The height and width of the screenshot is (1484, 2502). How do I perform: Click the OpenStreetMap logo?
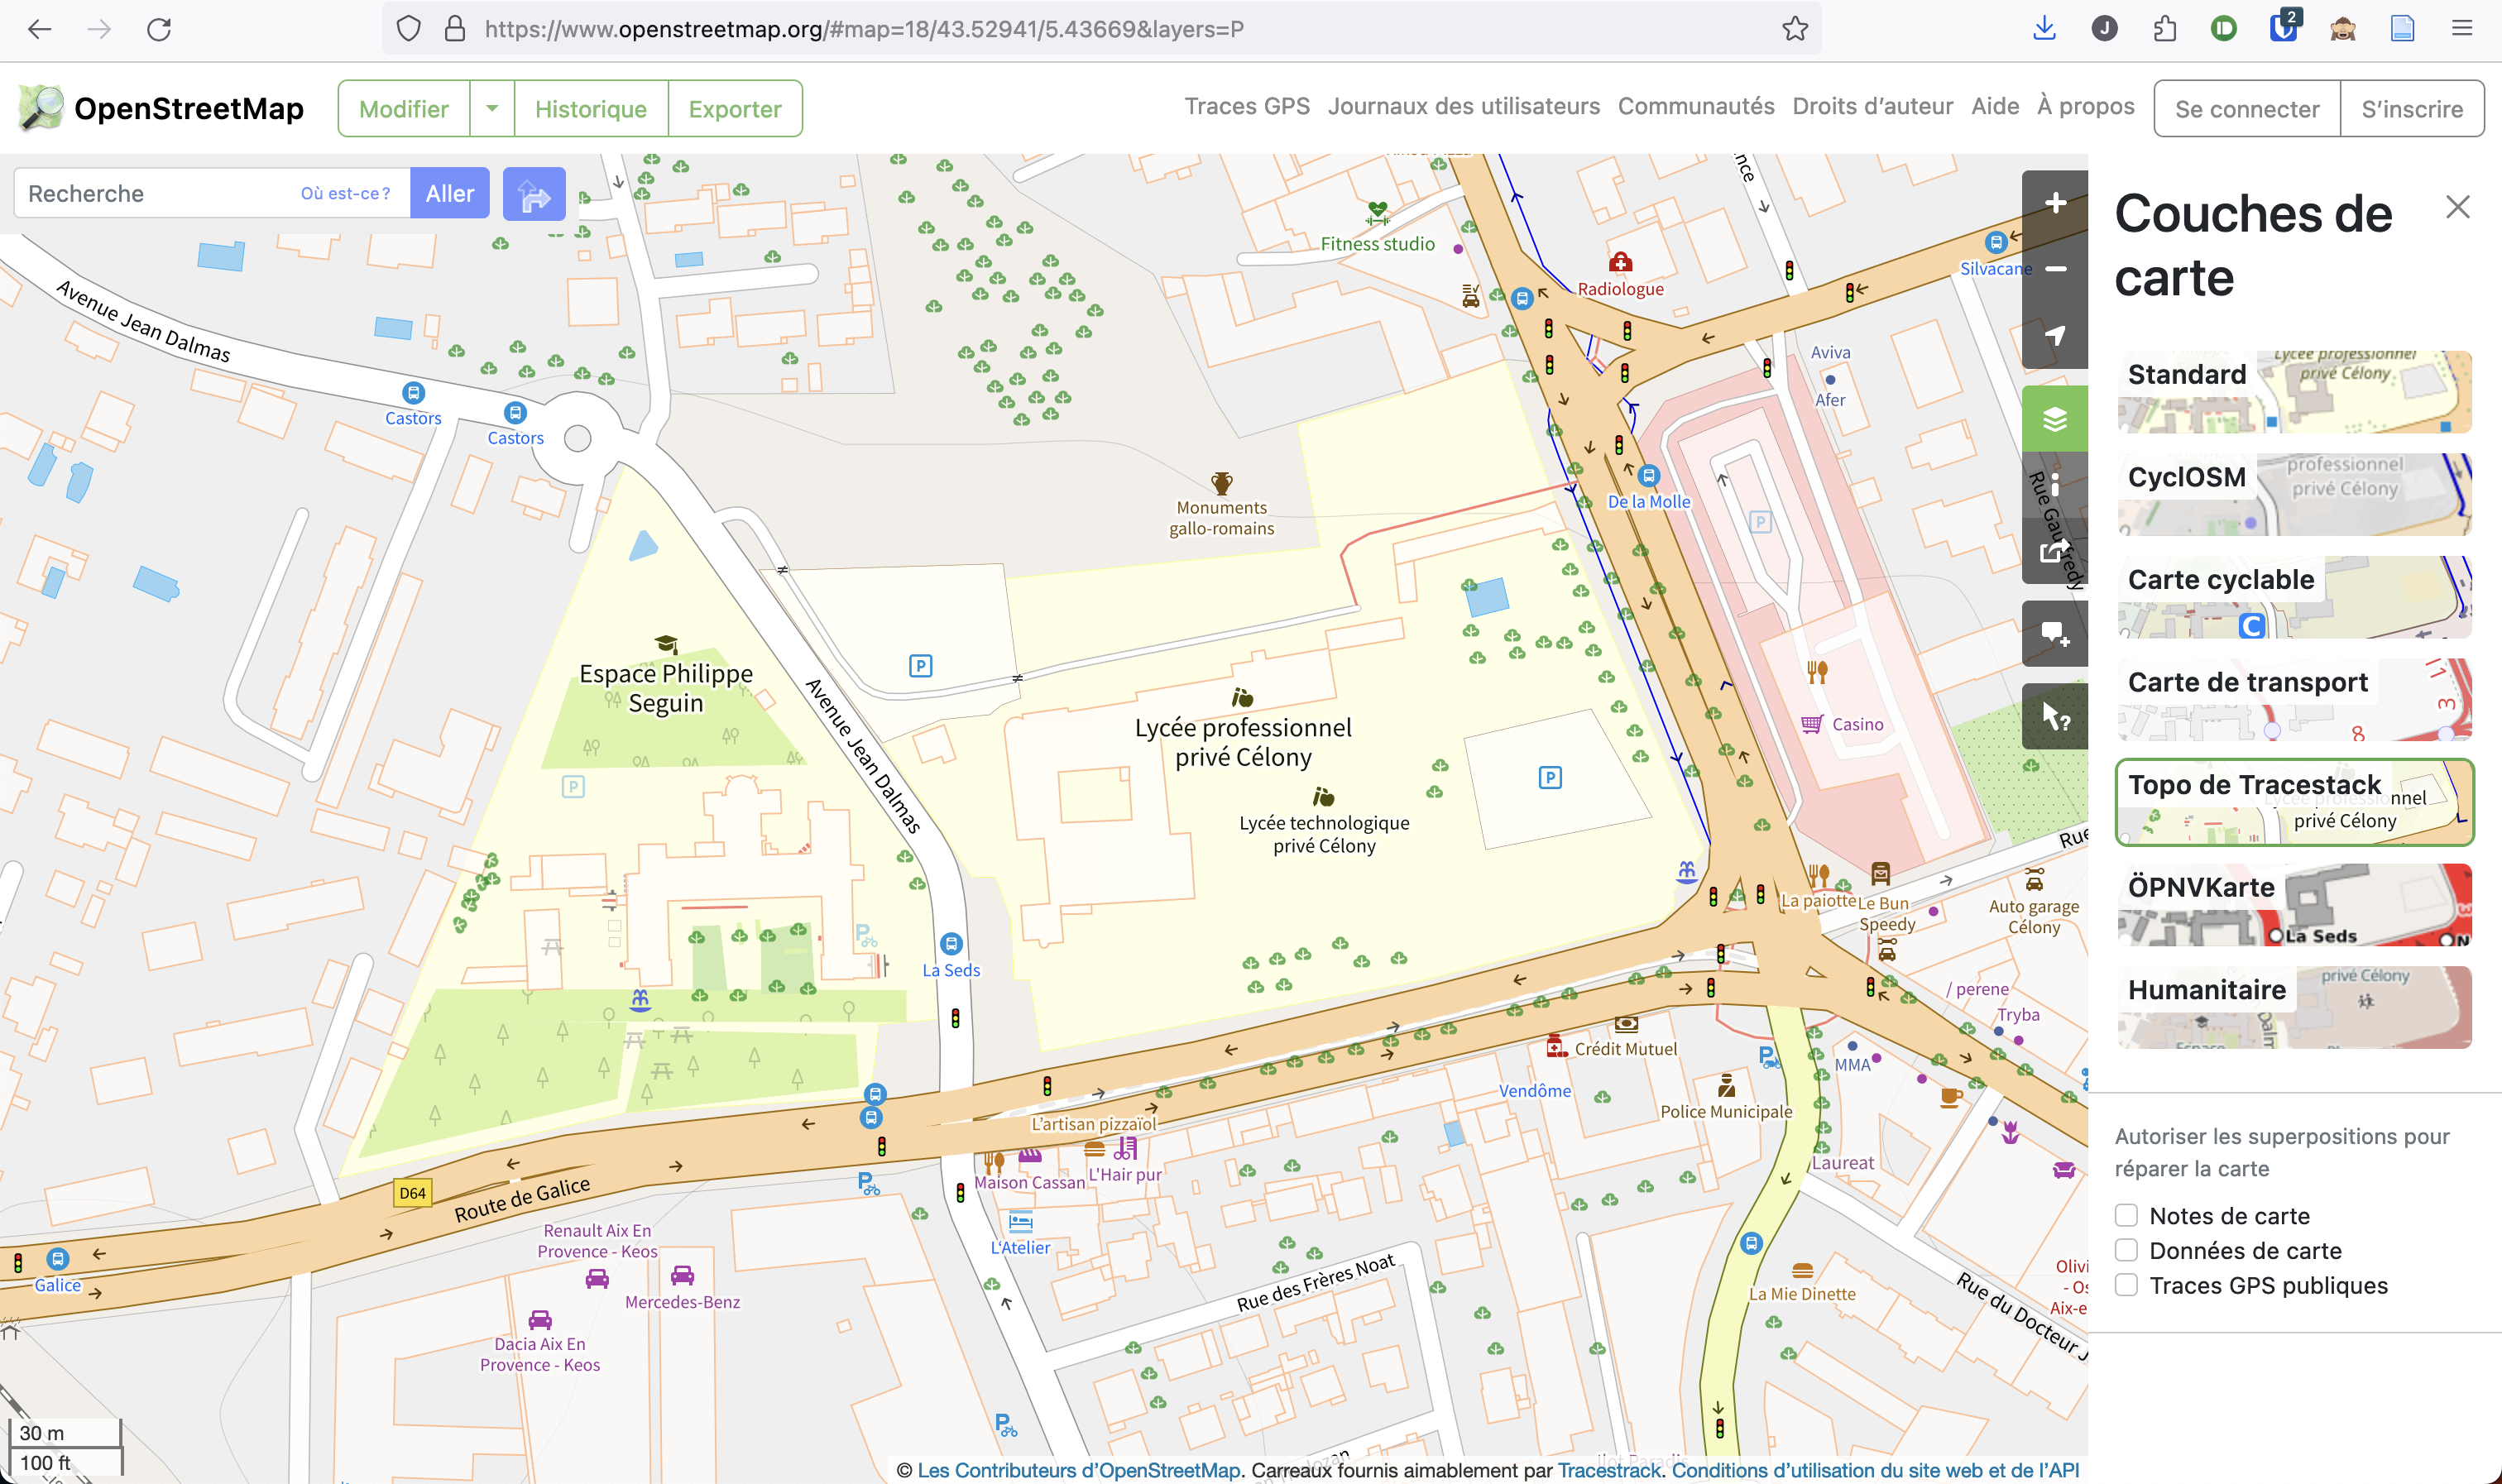(160, 108)
